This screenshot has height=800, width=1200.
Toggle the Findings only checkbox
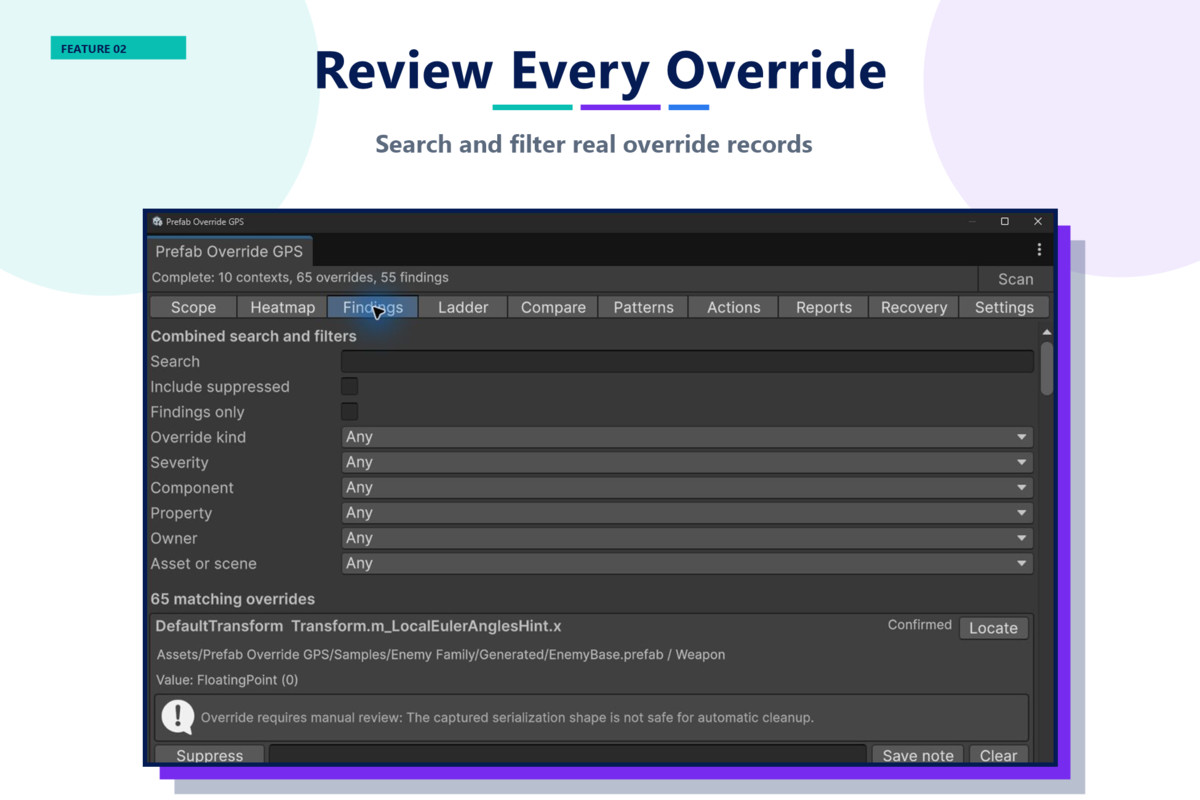point(349,411)
